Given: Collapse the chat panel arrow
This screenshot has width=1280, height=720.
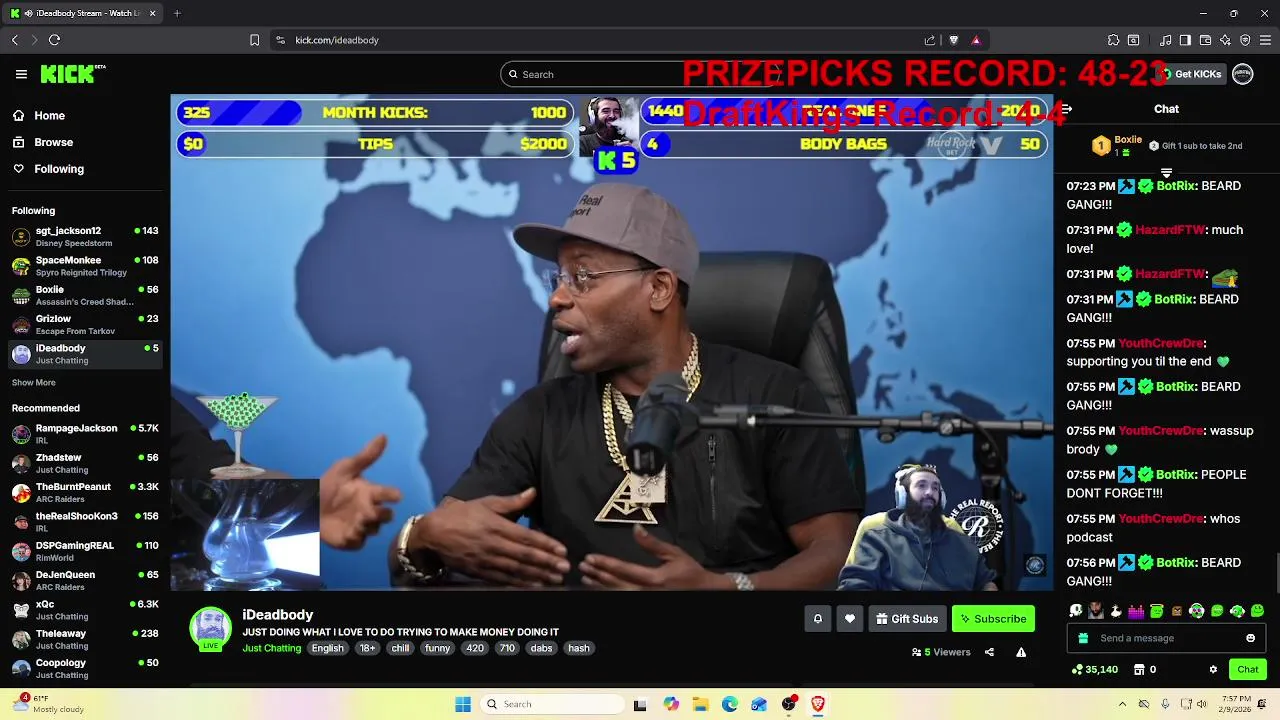Looking at the screenshot, I should tap(1066, 109).
